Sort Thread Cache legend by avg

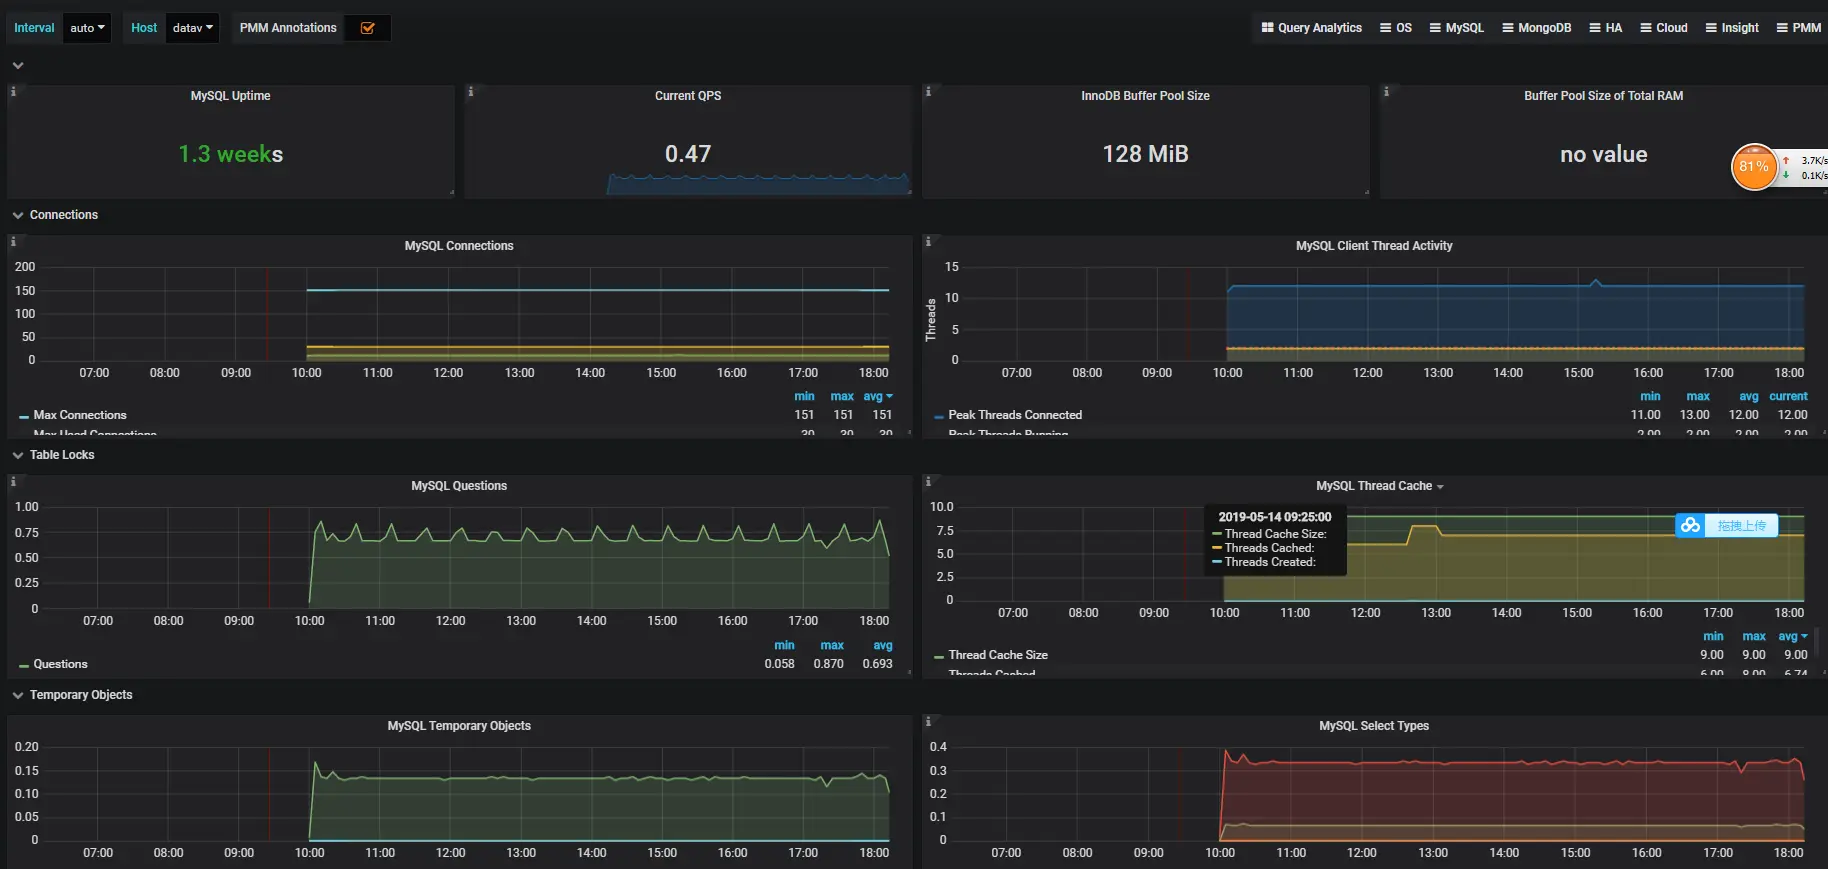(x=1792, y=637)
